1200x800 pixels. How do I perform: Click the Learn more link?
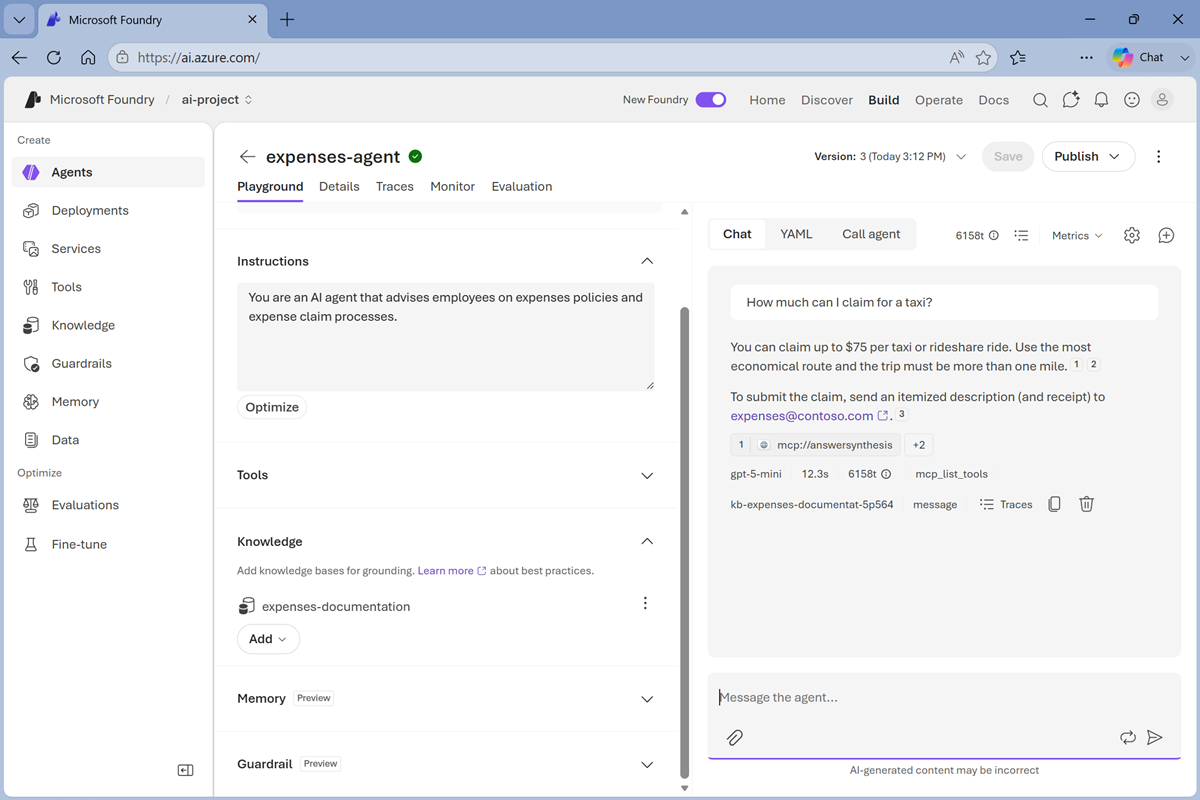pyautogui.click(x=452, y=571)
